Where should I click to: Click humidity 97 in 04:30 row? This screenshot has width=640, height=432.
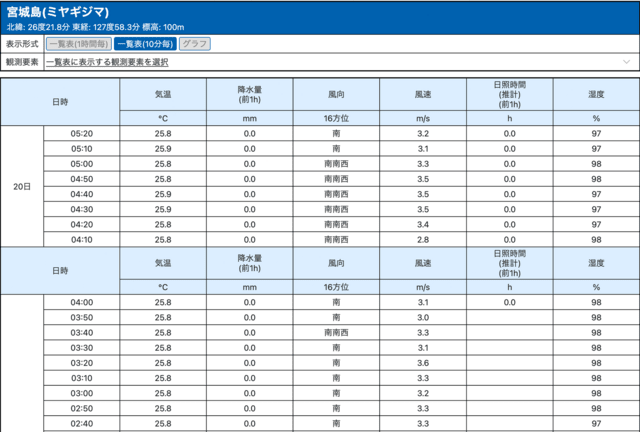pyautogui.click(x=596, y=209)
